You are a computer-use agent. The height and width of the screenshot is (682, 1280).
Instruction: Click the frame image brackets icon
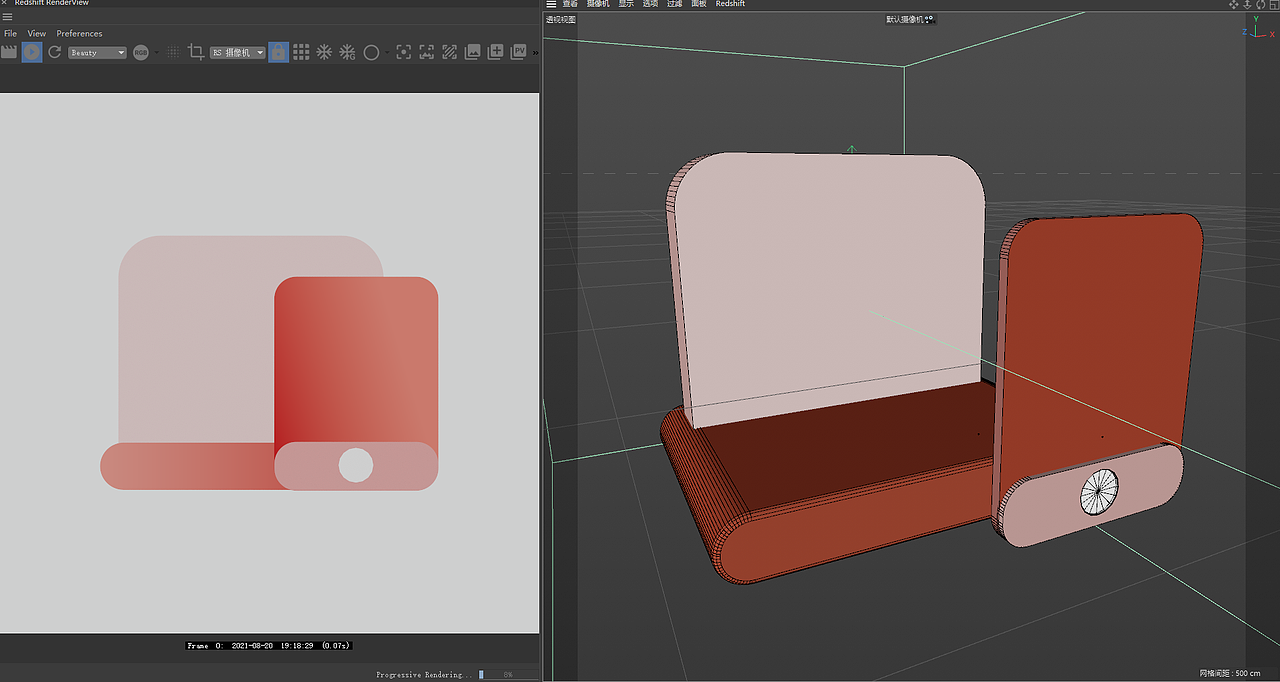[x=427, y=52]
